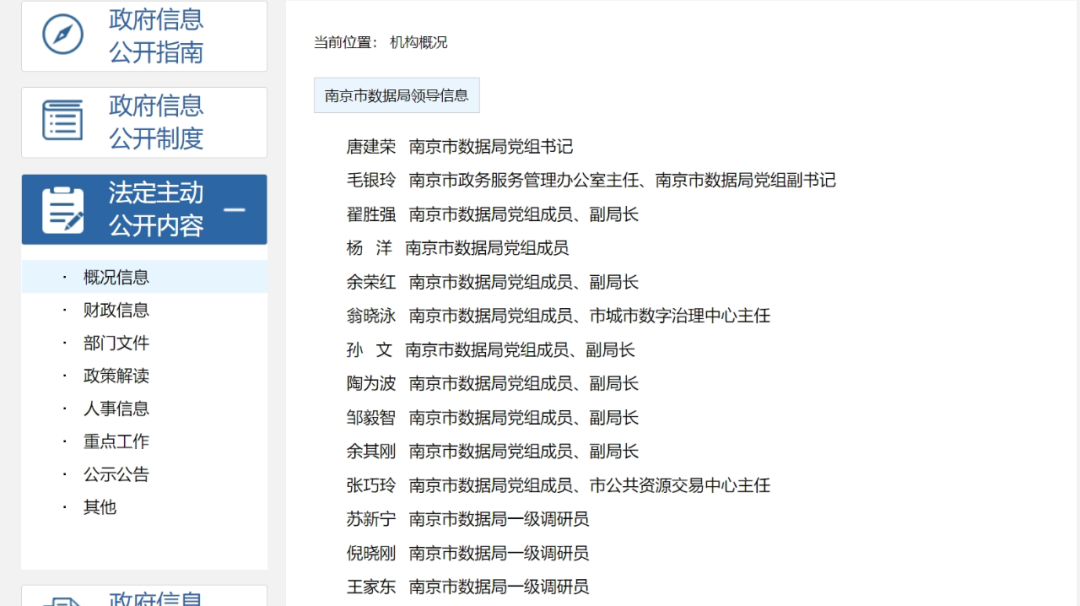Switch to the 南京市数据局领导信息 tab
This screenshot has width=1080, height=606.
click(396, 96)
